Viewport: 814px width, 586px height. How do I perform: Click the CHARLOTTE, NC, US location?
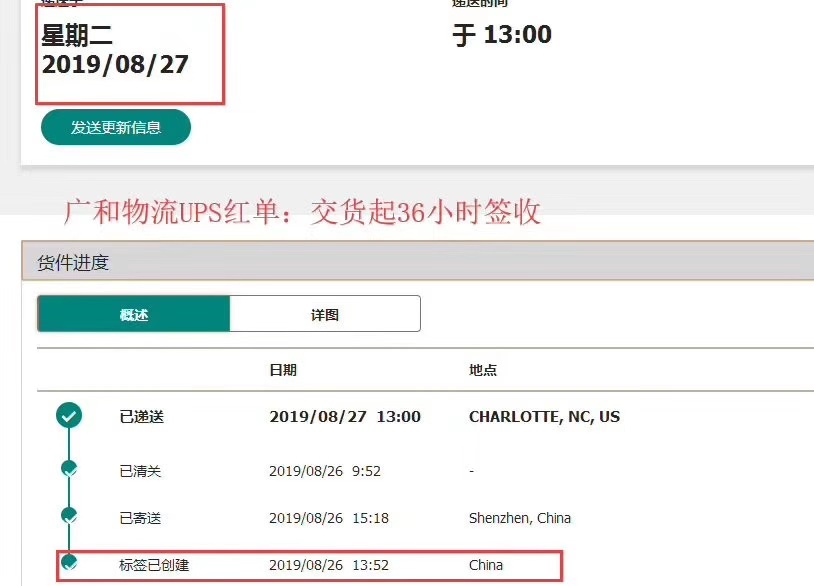click(x=544, y=417)
